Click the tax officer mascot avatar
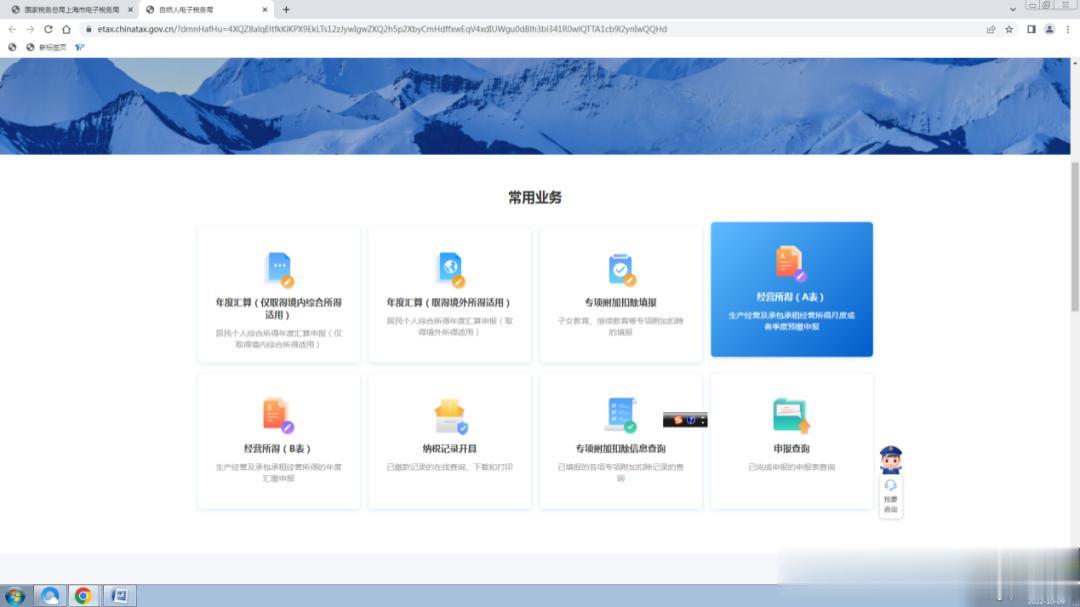 coord(891,460)
